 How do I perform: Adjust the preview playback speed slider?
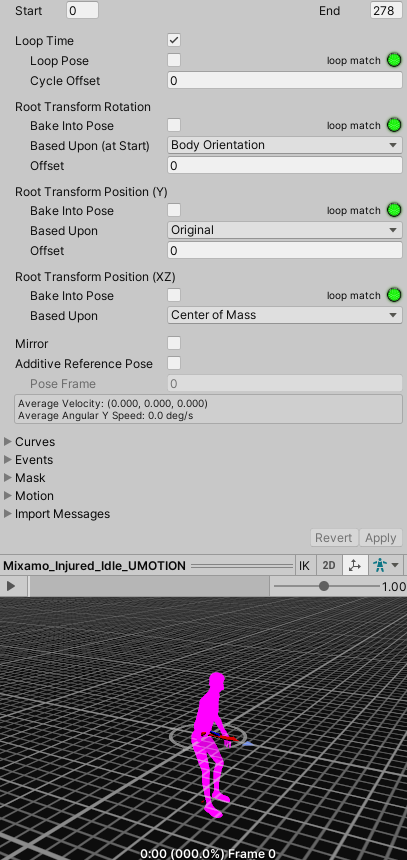[326, 586]
